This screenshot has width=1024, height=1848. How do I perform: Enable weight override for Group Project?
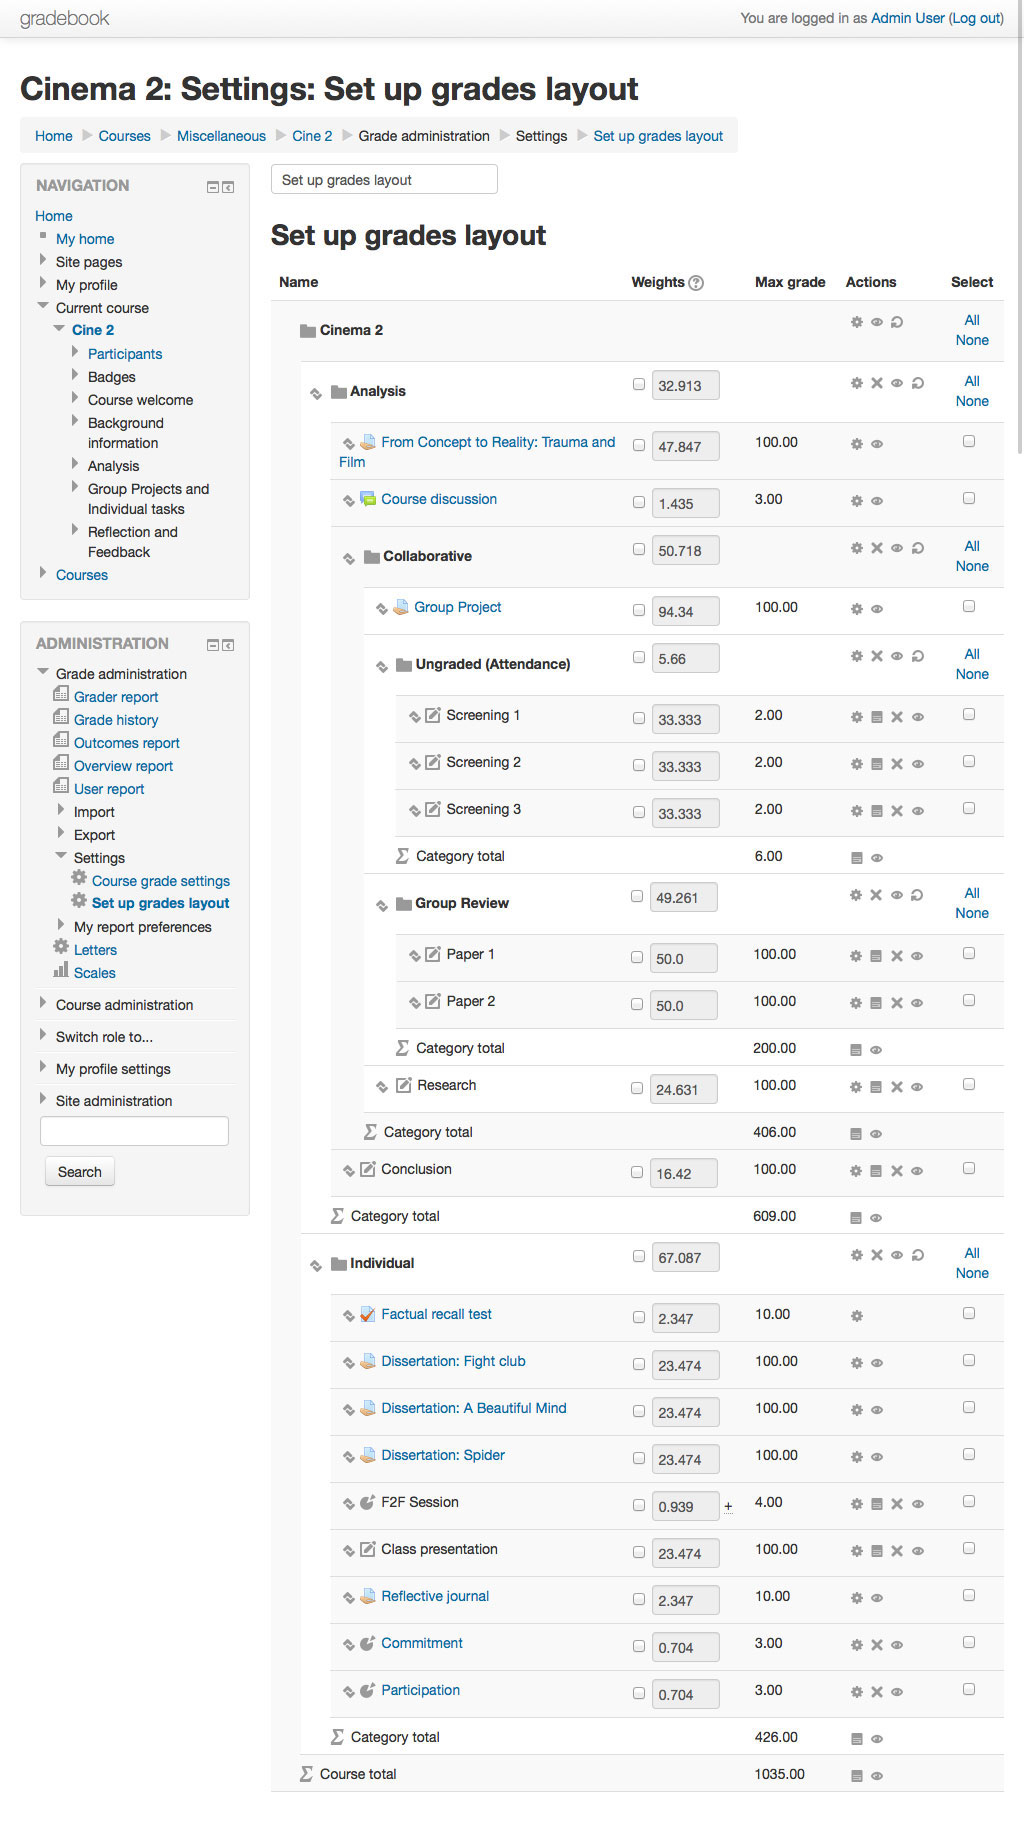638,610
